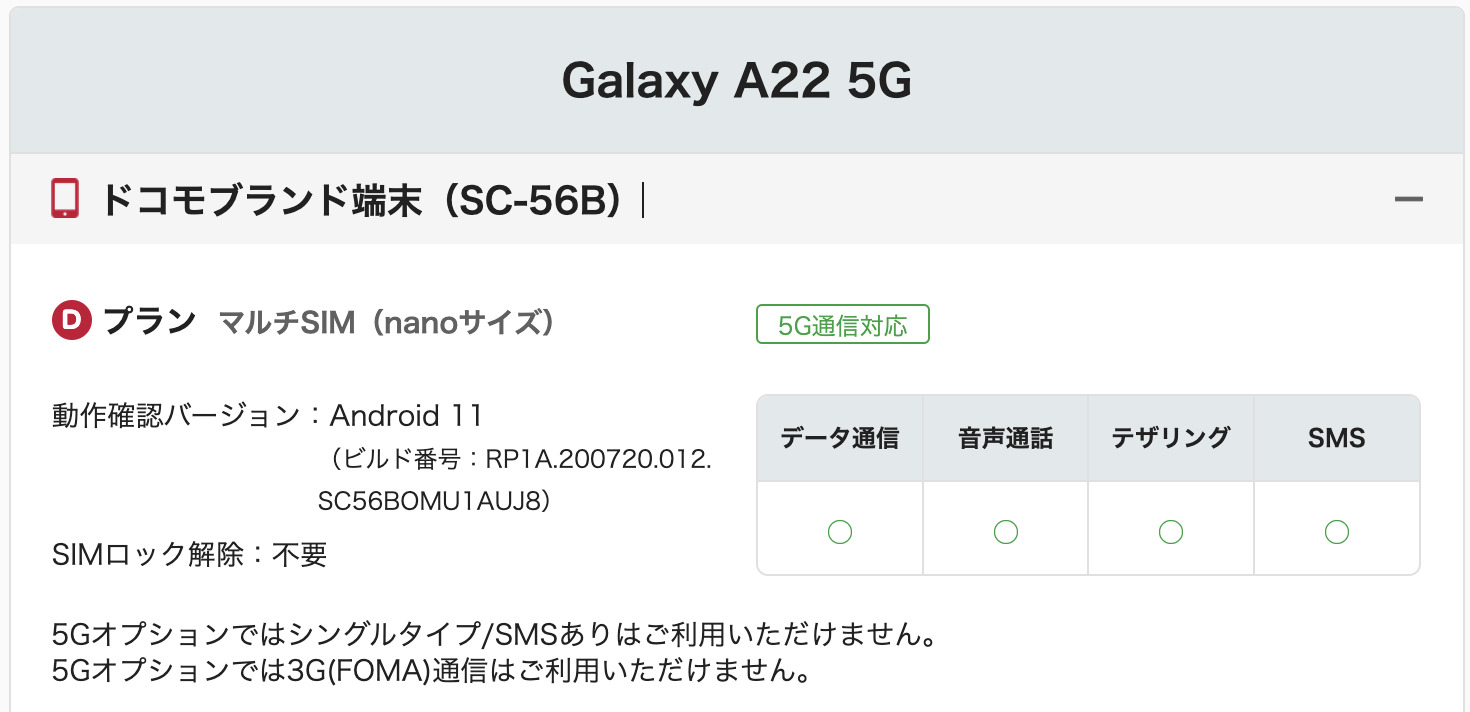1470x712 pixels.
Task: Click the プラン label
Action: 149,322
